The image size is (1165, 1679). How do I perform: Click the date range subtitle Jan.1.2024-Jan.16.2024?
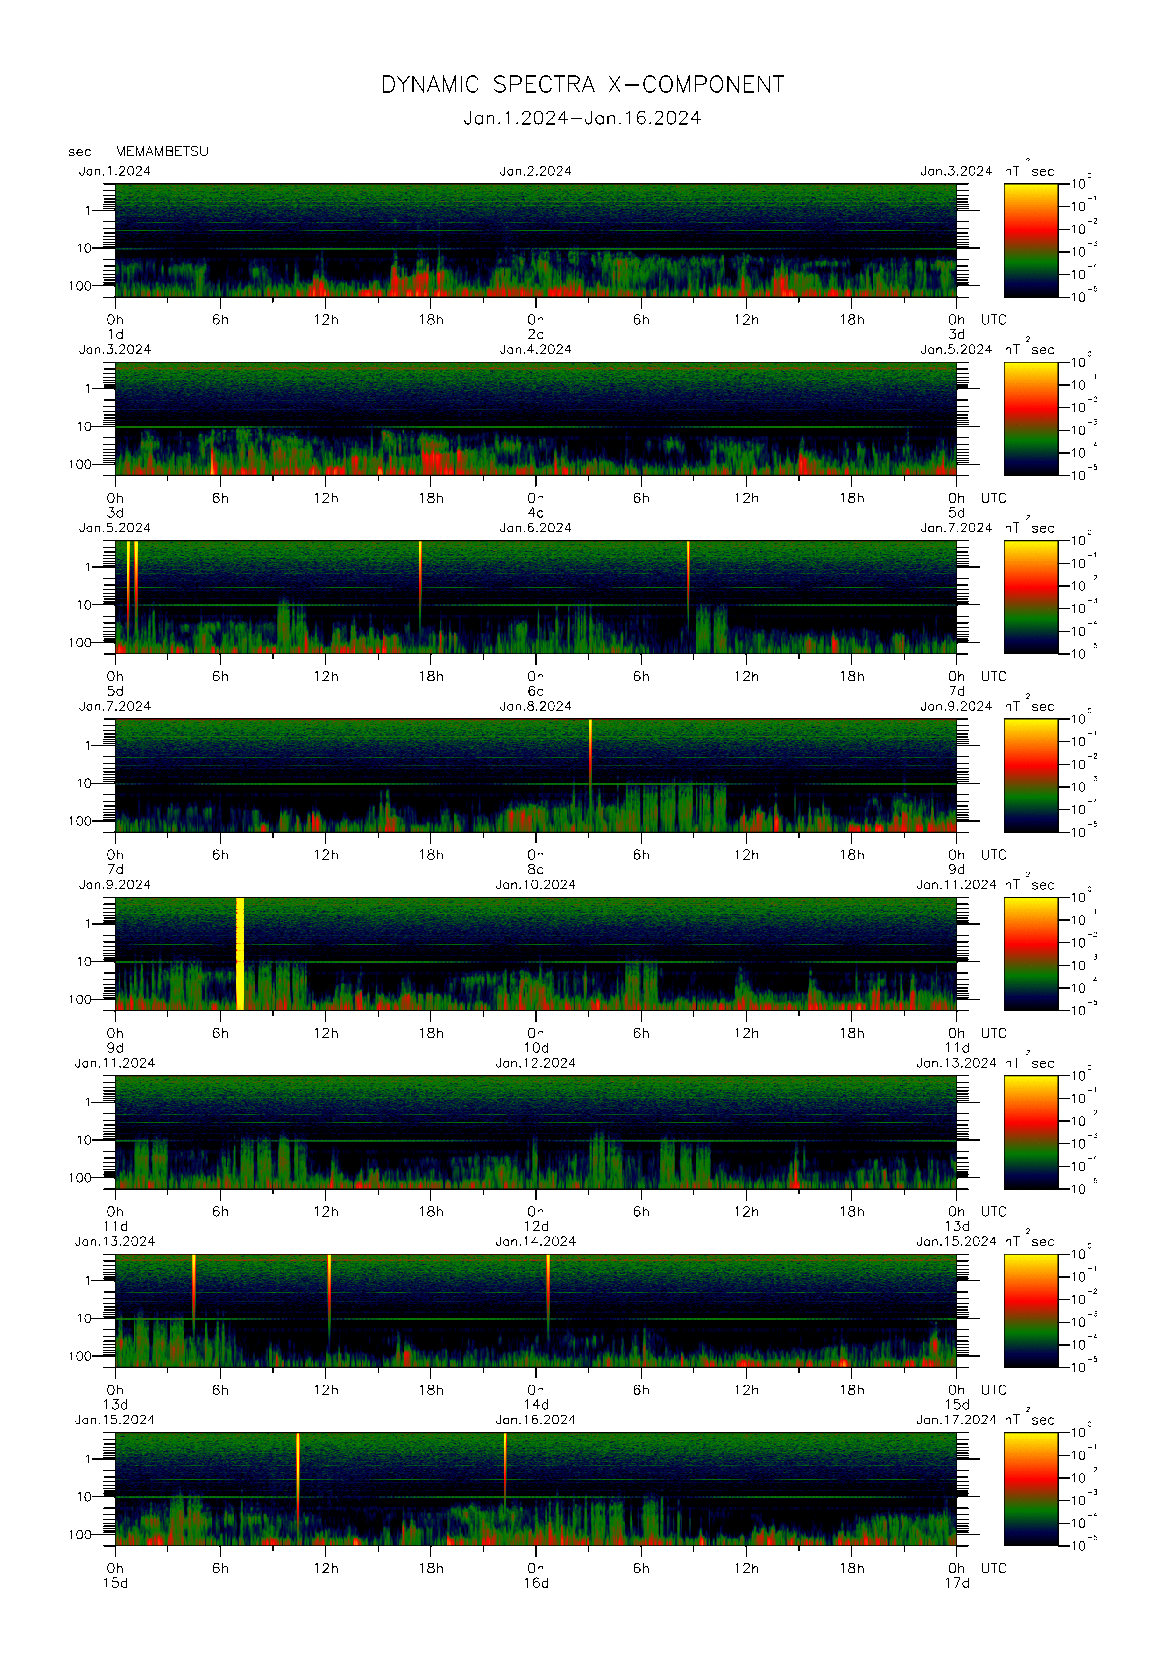(582, 118)
